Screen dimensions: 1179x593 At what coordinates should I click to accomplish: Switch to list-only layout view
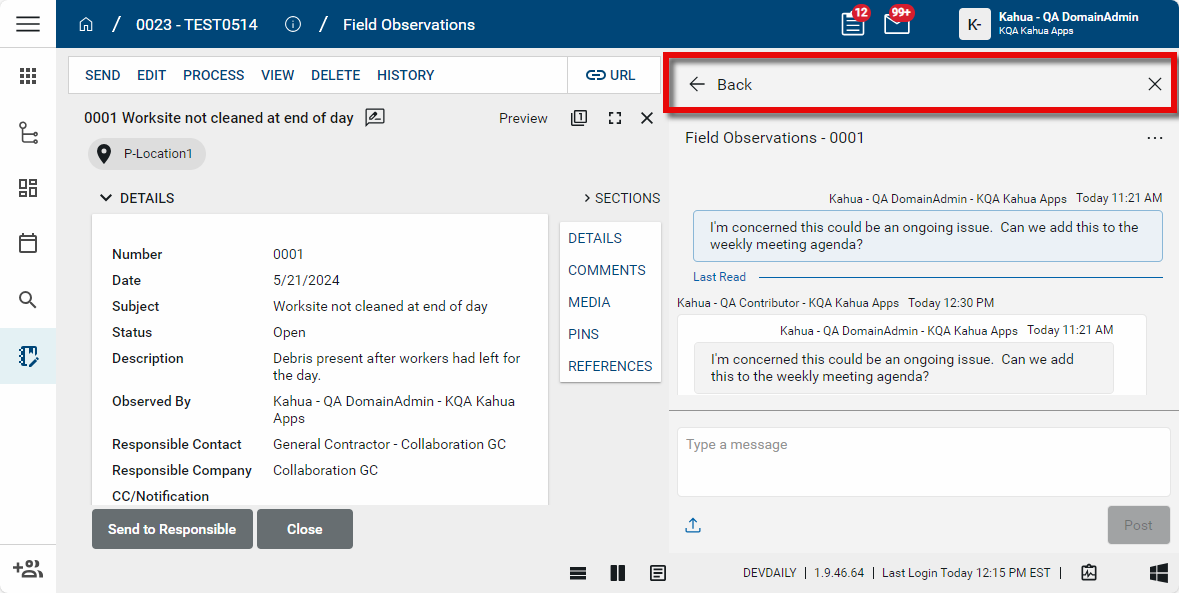(x=578, y=573)
